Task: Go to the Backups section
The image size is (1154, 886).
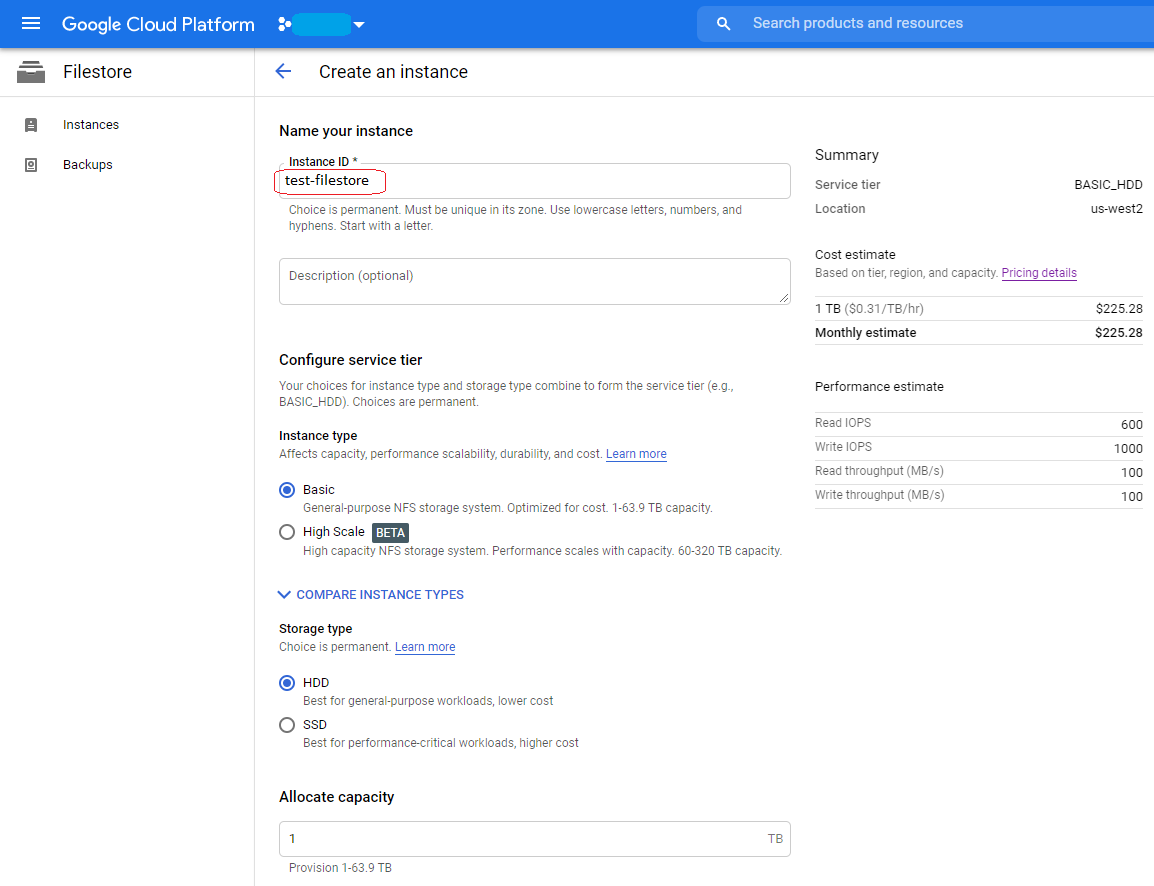Action: click(x=88, y=164)
